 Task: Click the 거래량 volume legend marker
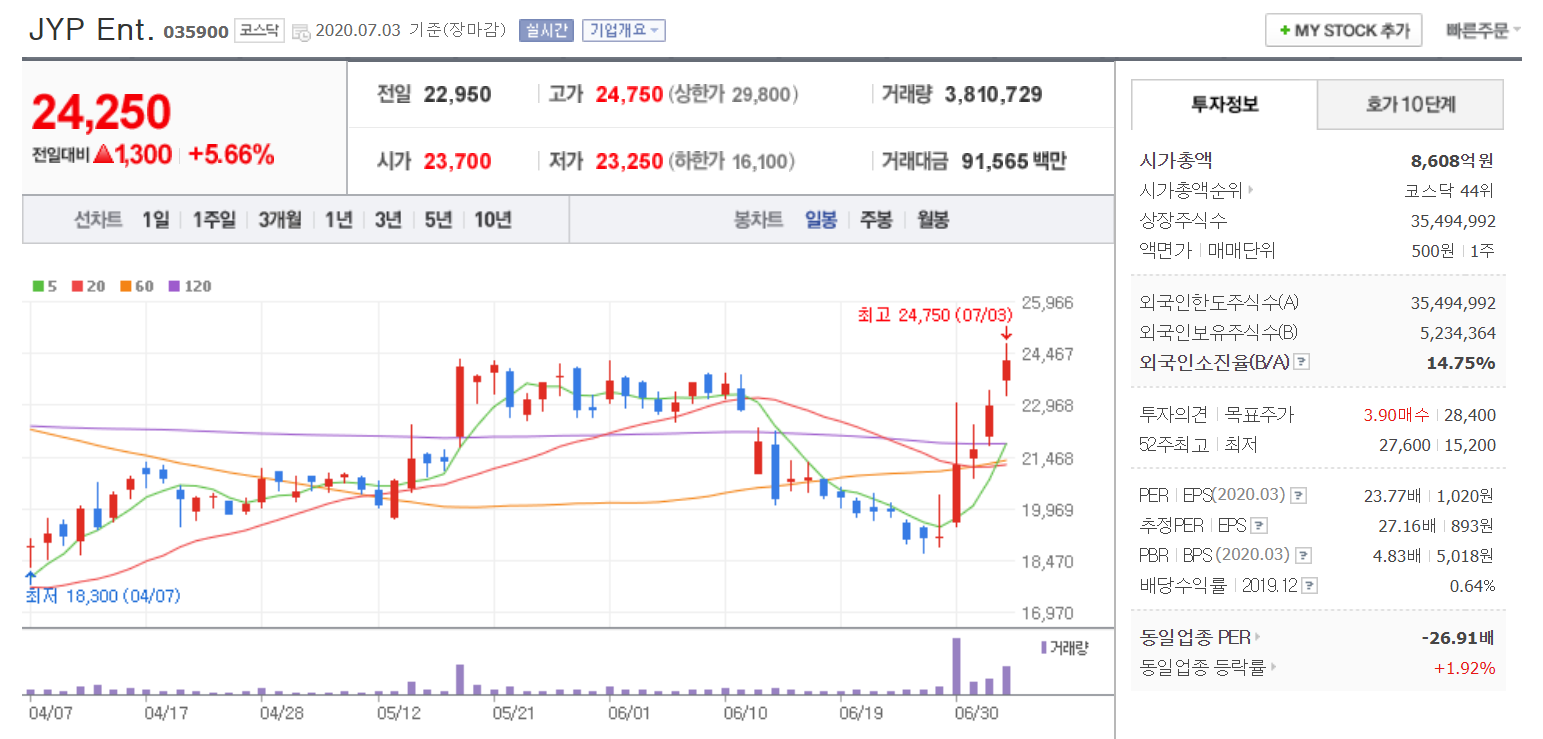tap(1044, 648)
